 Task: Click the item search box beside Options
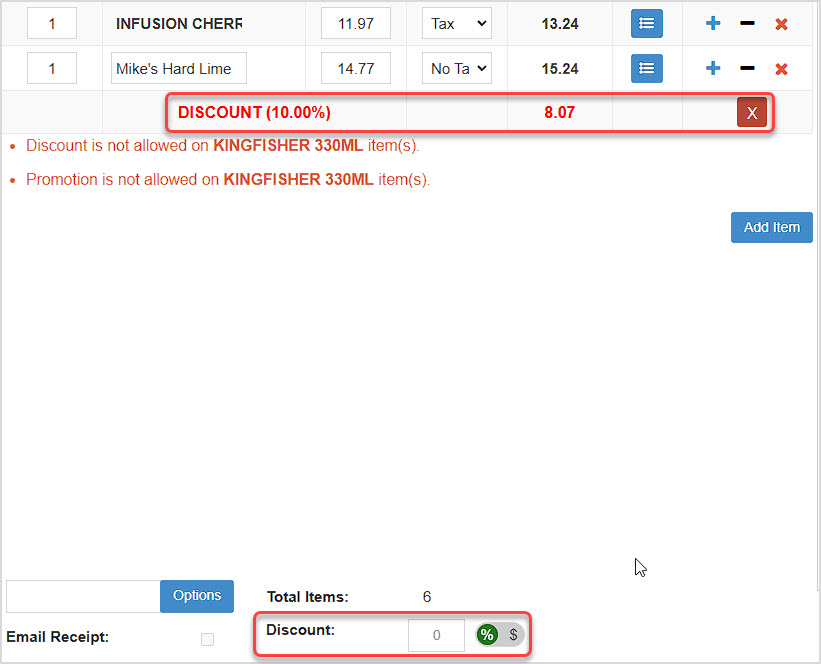(x=82, y=596)
